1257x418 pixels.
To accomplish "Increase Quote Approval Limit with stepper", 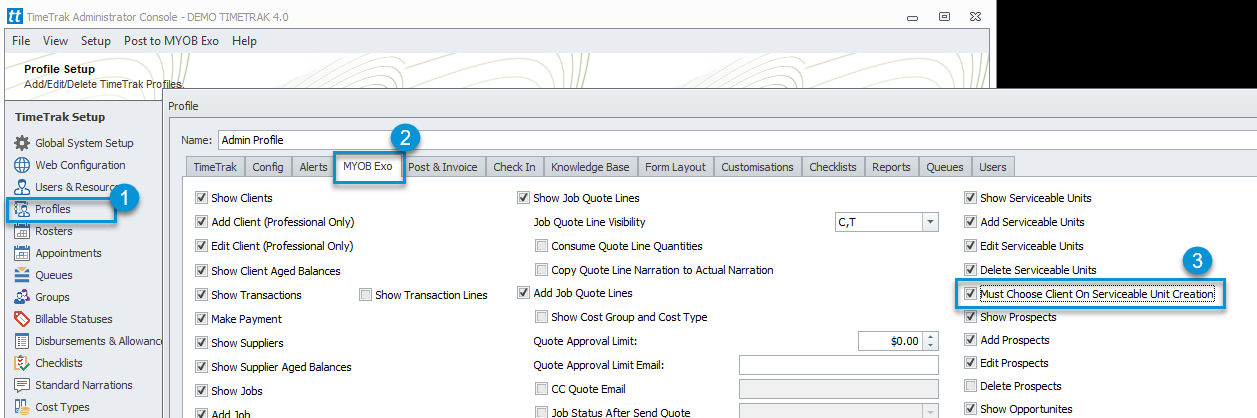I will point(930,337).
